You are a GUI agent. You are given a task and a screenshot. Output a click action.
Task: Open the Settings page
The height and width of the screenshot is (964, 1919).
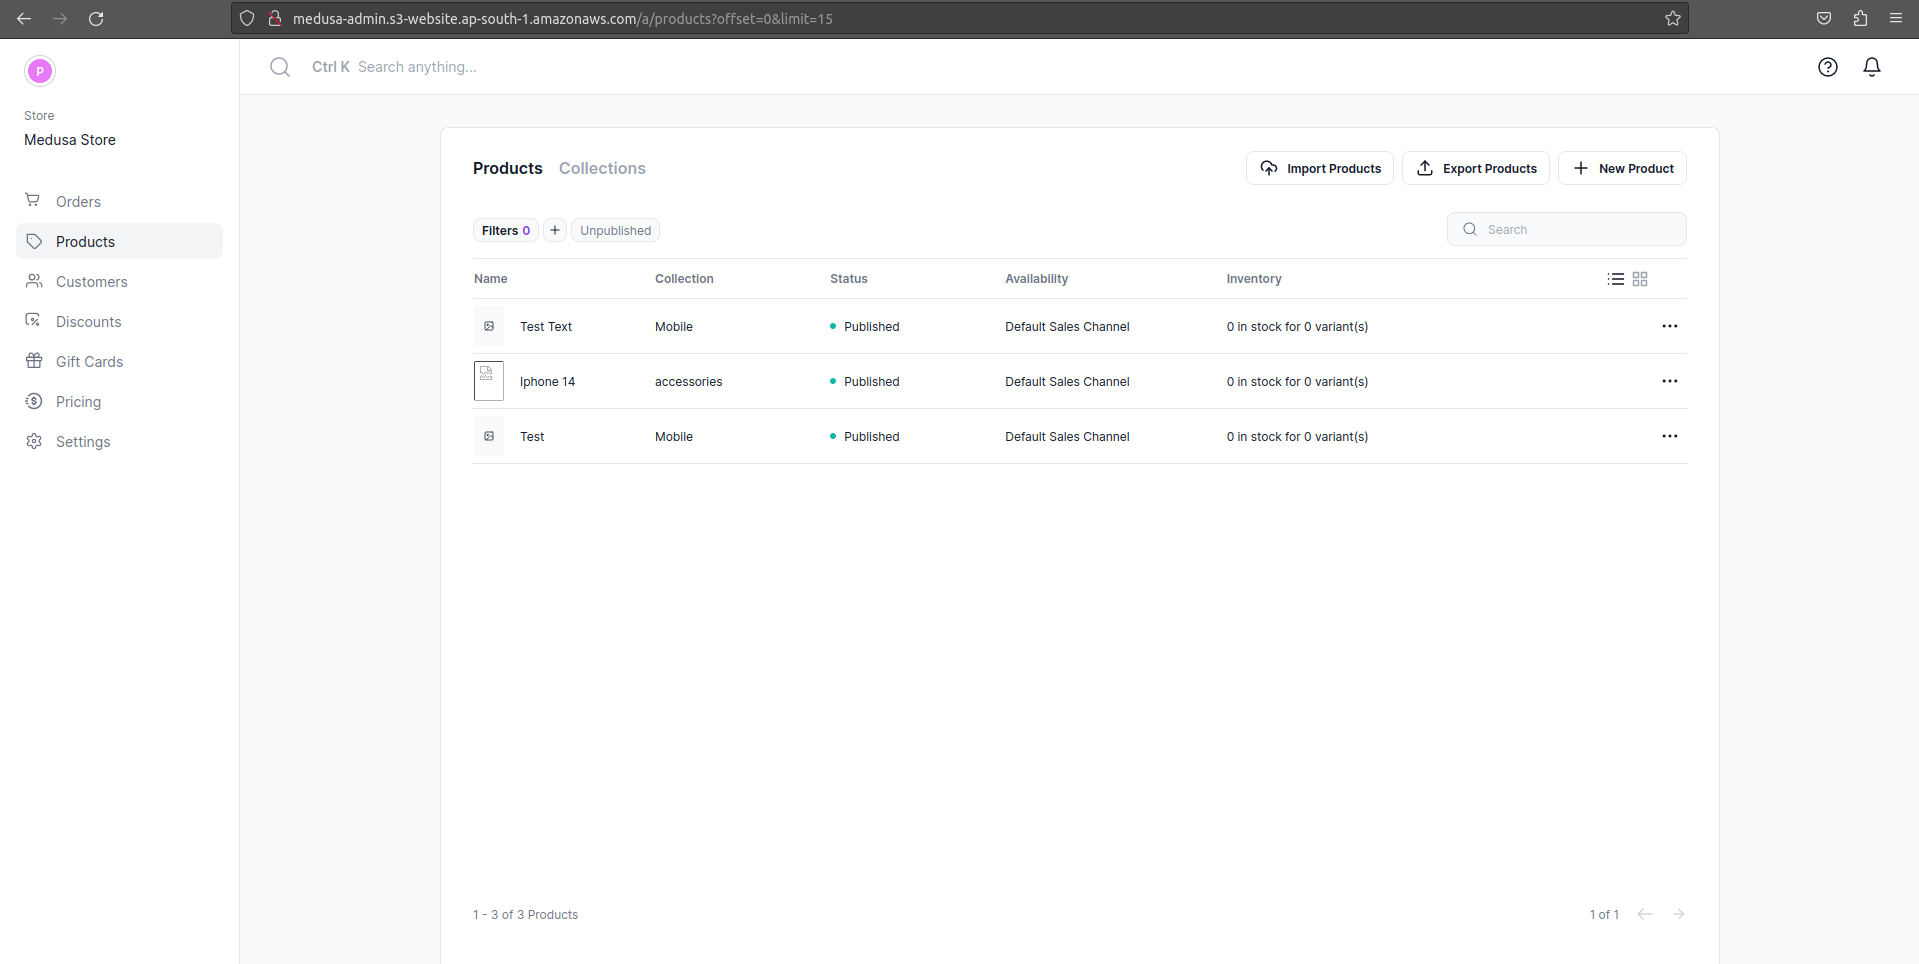click(x=81, y=441)
